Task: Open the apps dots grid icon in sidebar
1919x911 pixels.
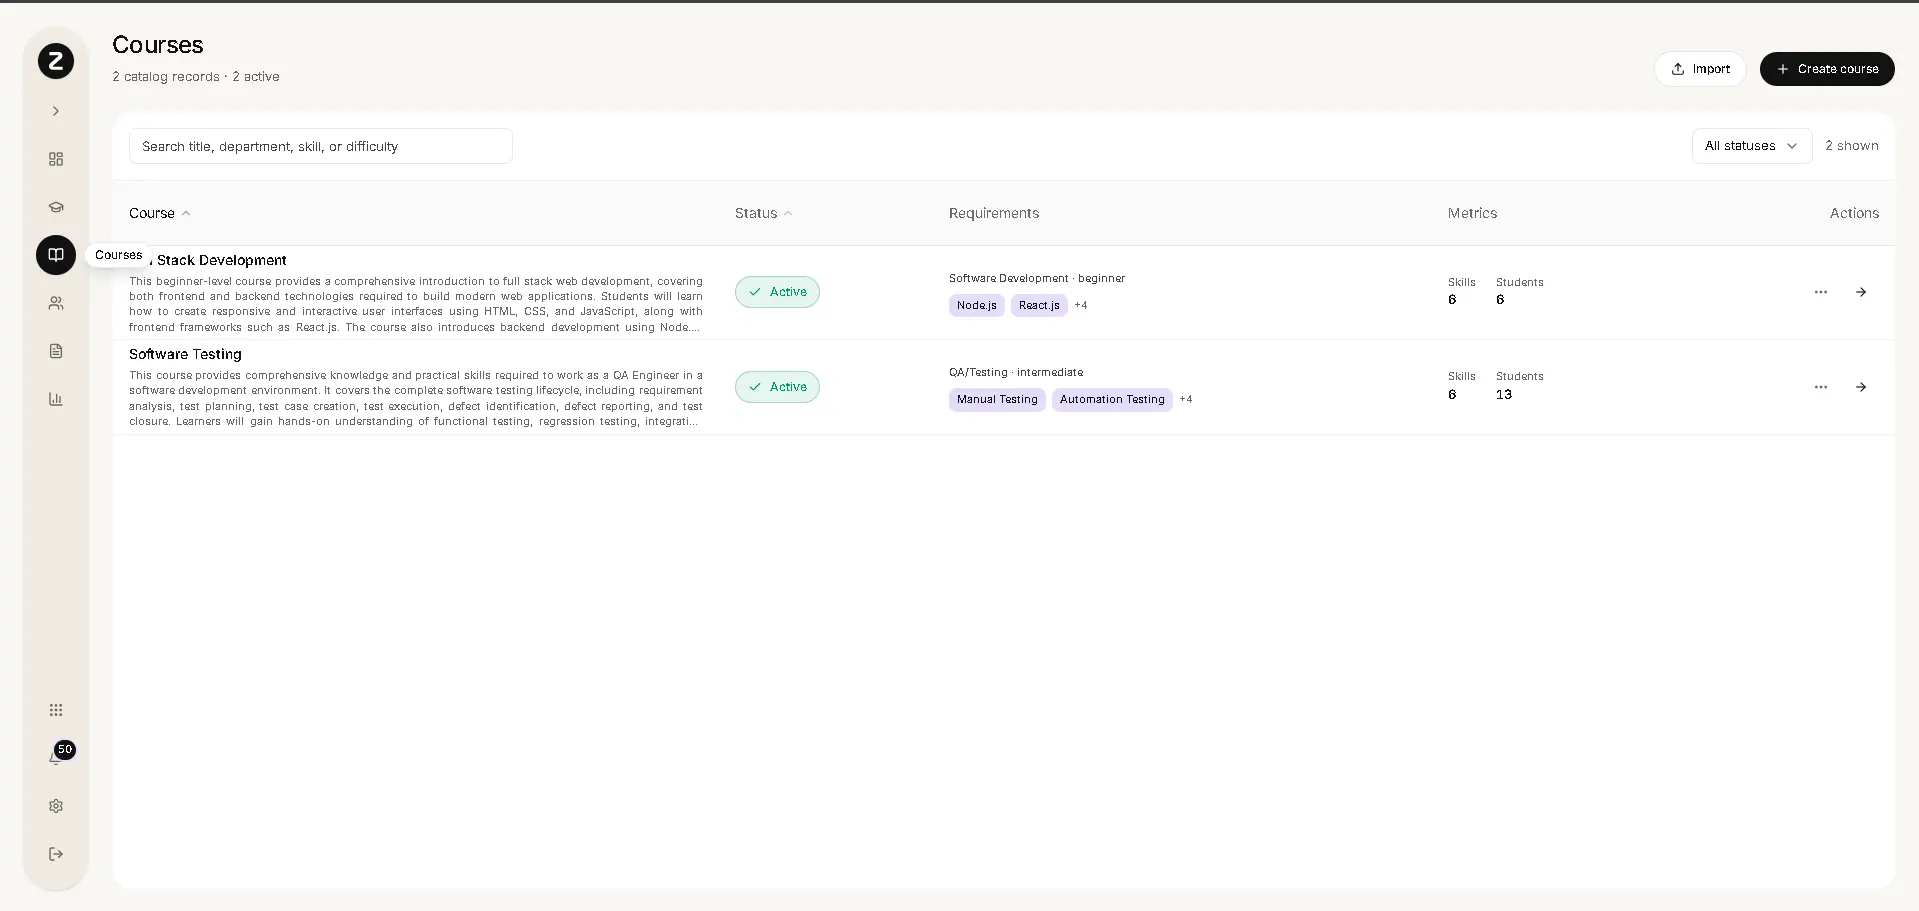Action: (56, 710)
